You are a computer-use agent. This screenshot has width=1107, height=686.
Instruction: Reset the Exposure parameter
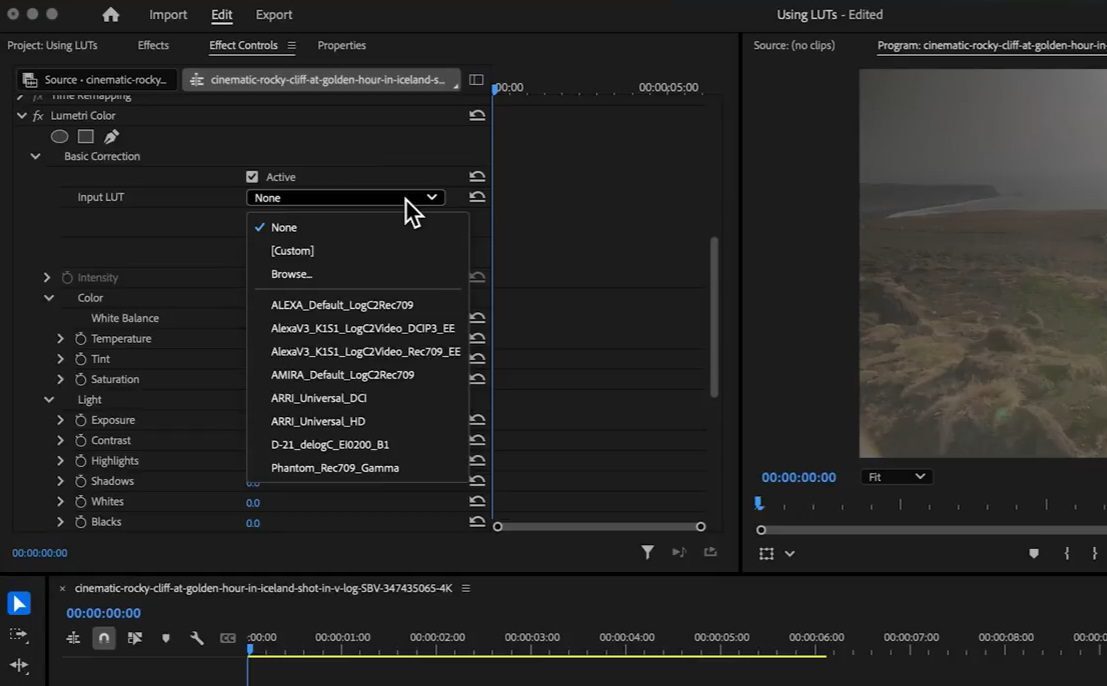click(477, 419)
